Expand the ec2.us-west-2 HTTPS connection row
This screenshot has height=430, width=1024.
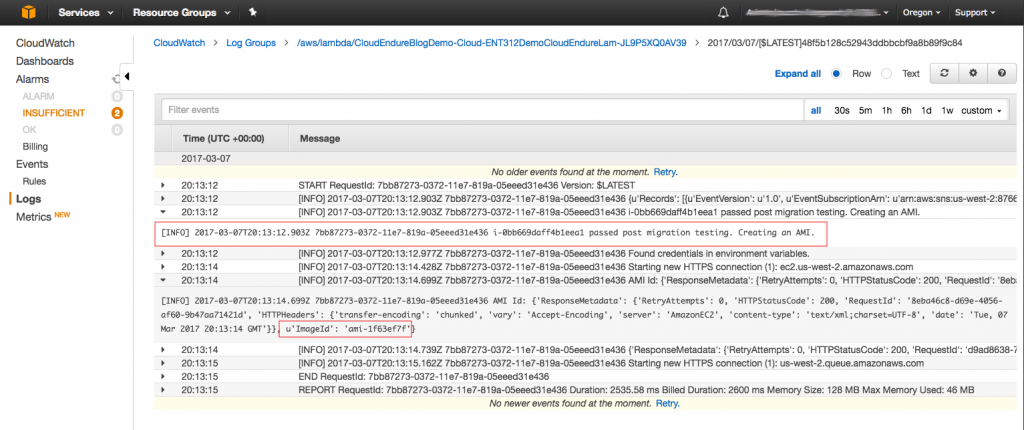(163, 267)
